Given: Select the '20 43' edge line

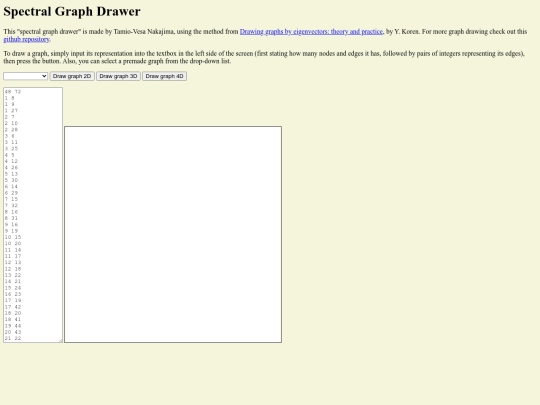Looking at the screenshot, I should (x=13, y=332).
